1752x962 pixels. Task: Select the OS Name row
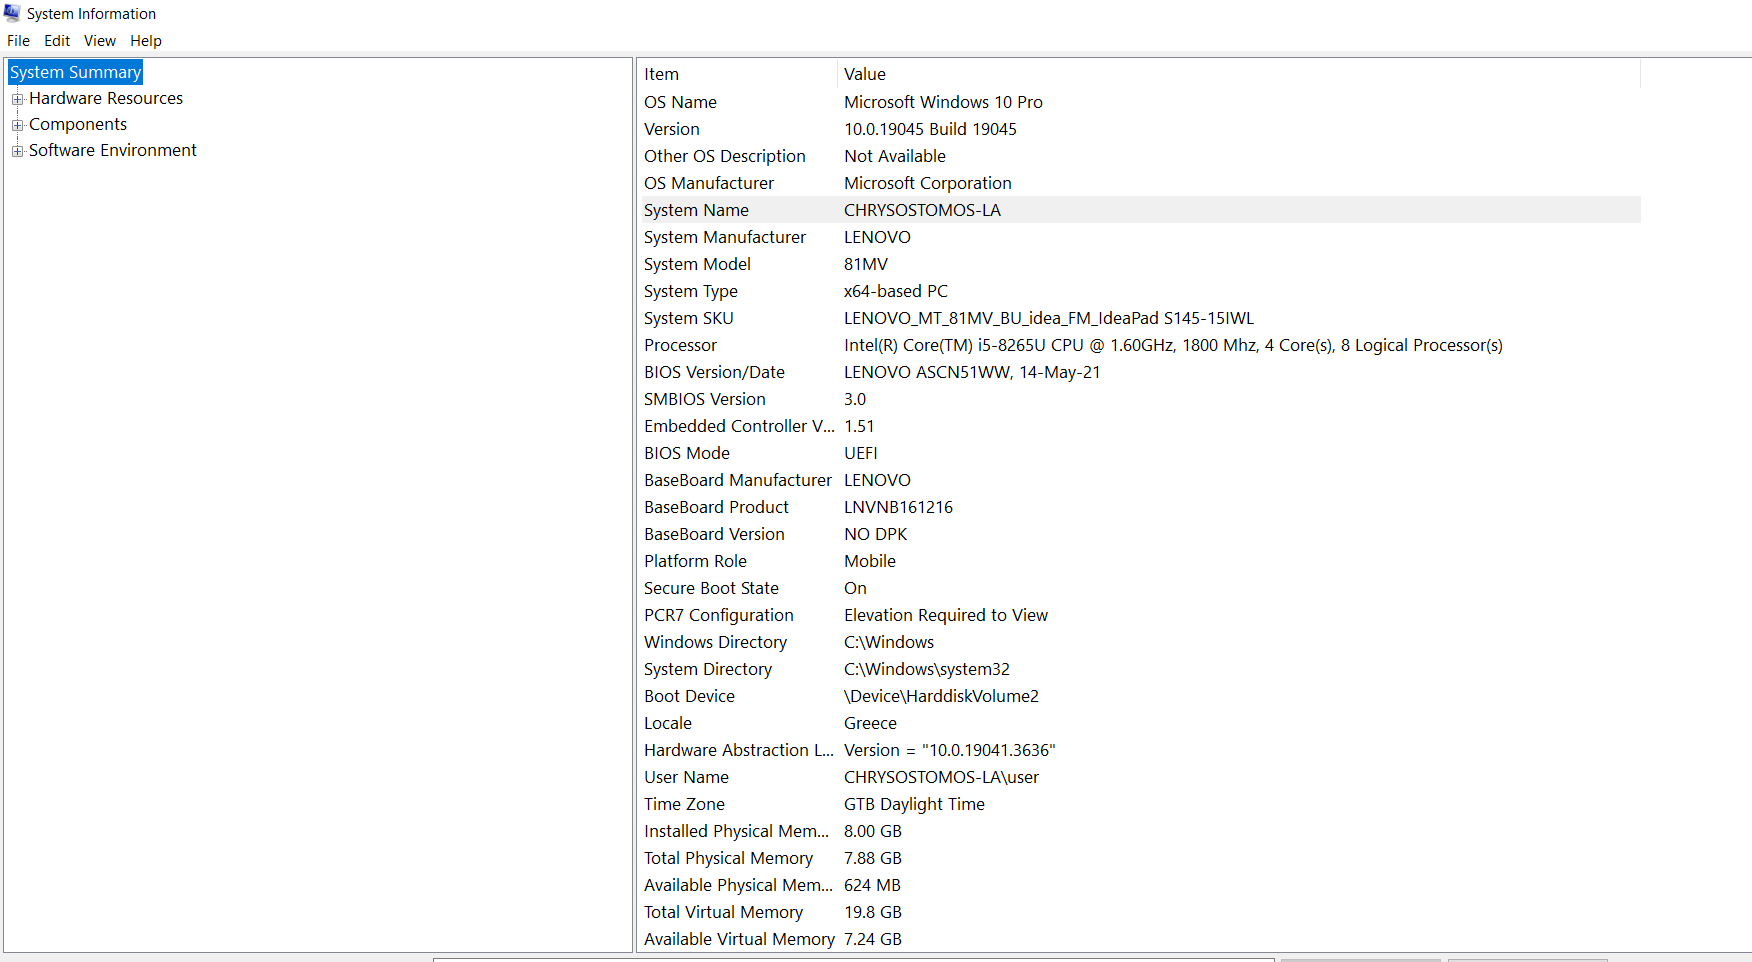[x=1139, y=102]
